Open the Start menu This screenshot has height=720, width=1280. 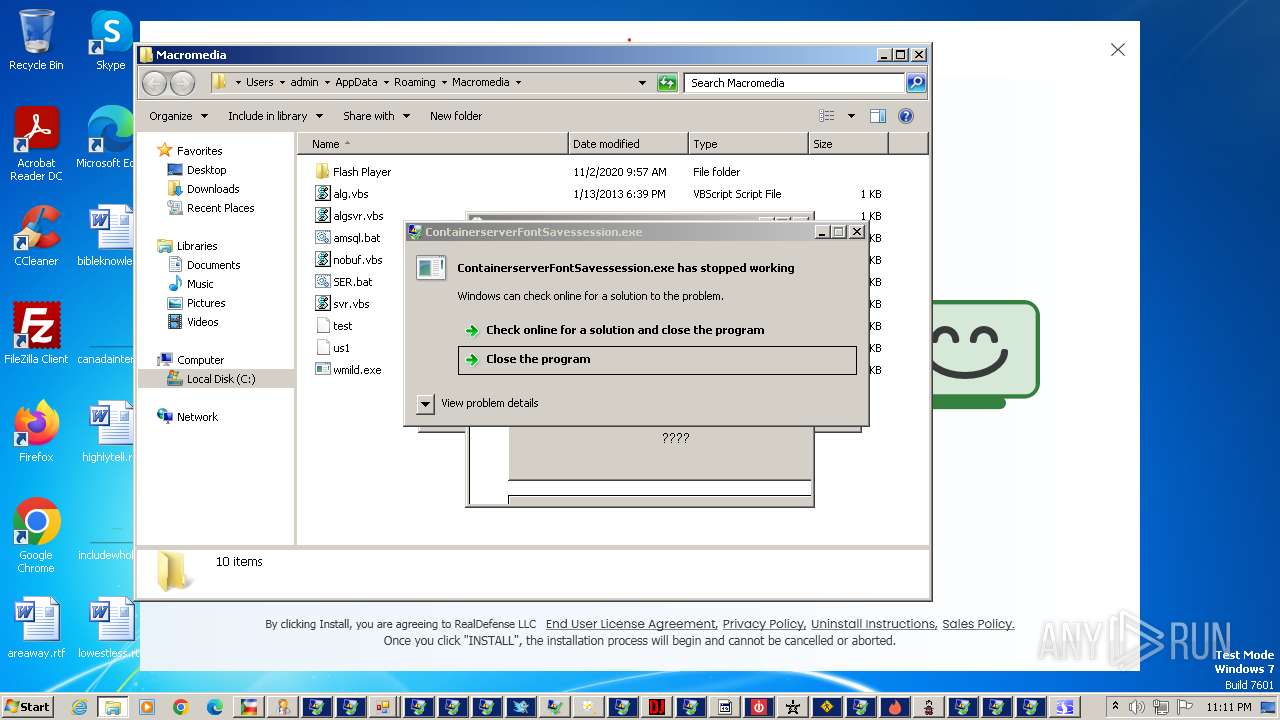pos(27,707)
